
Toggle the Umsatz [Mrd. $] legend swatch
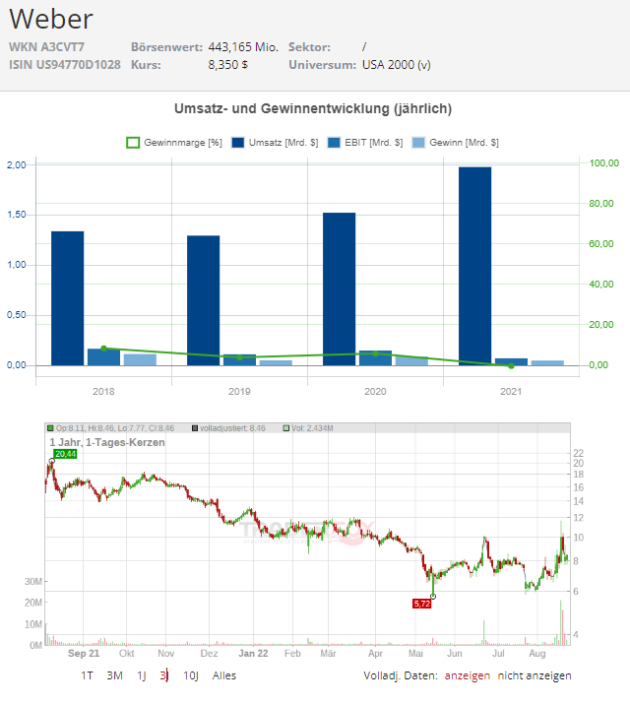pyautogui.click(x=238, y=143)
